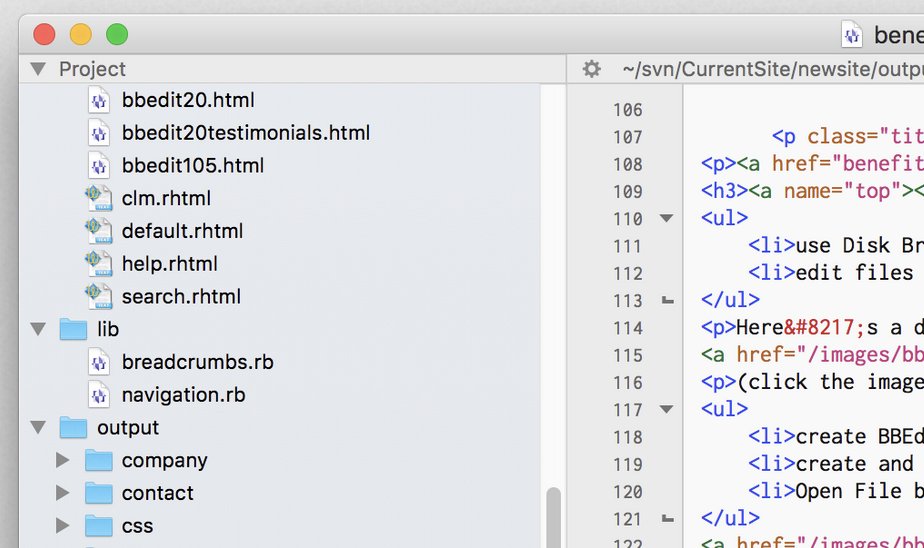
Task: Click line number 114 in gutter
Action: (628, 328)
